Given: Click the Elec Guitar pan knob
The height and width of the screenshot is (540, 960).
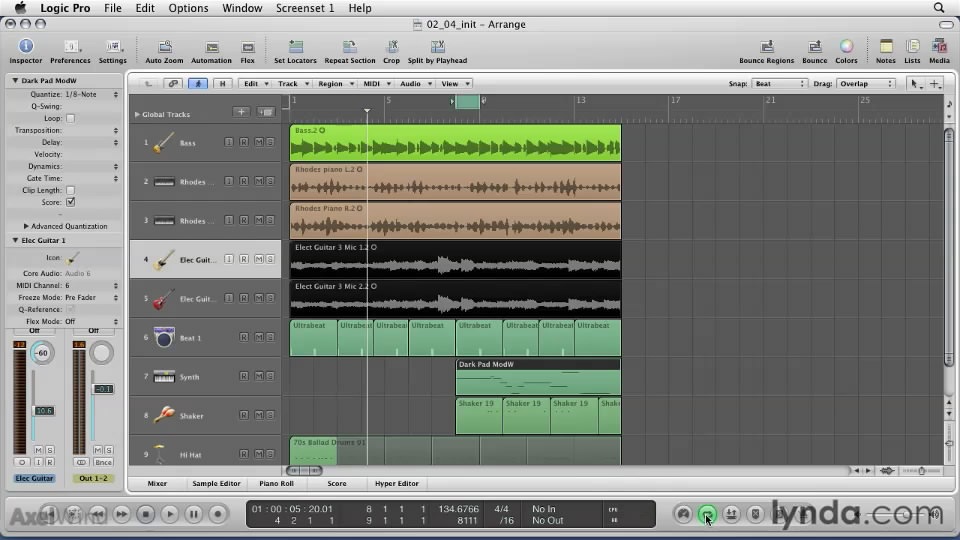Looking at the screenshot, I should point(42,353).
